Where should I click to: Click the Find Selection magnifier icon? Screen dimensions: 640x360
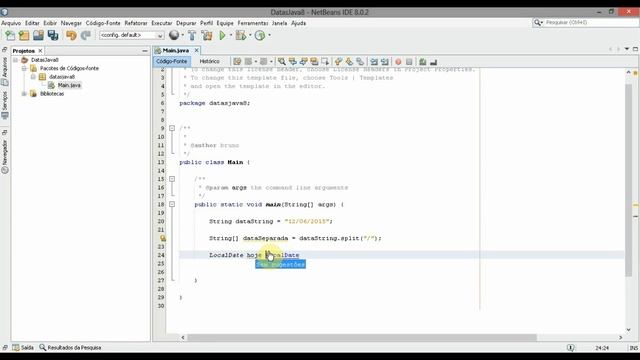282,62
